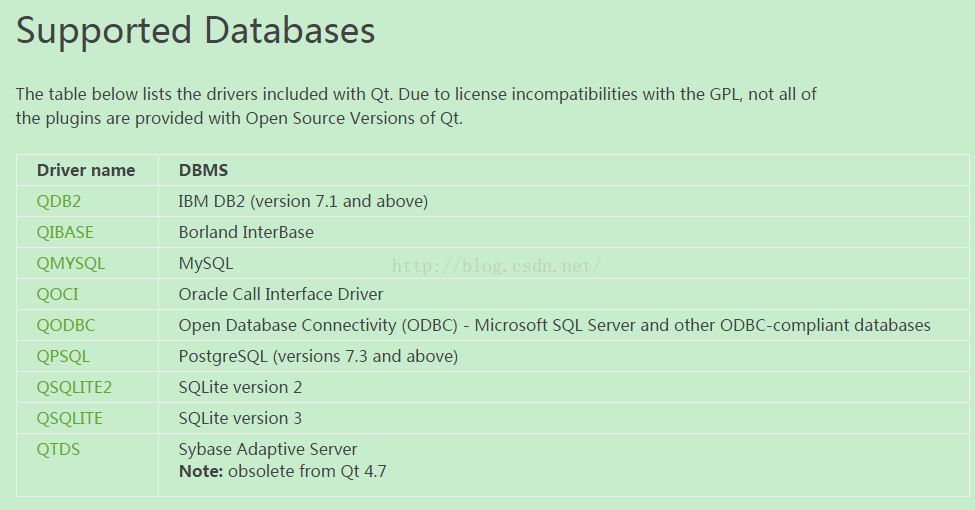Click the PostgreSQL versions description
The height and width of the screenshot is (510, 975).
click(x=318, y=356)
